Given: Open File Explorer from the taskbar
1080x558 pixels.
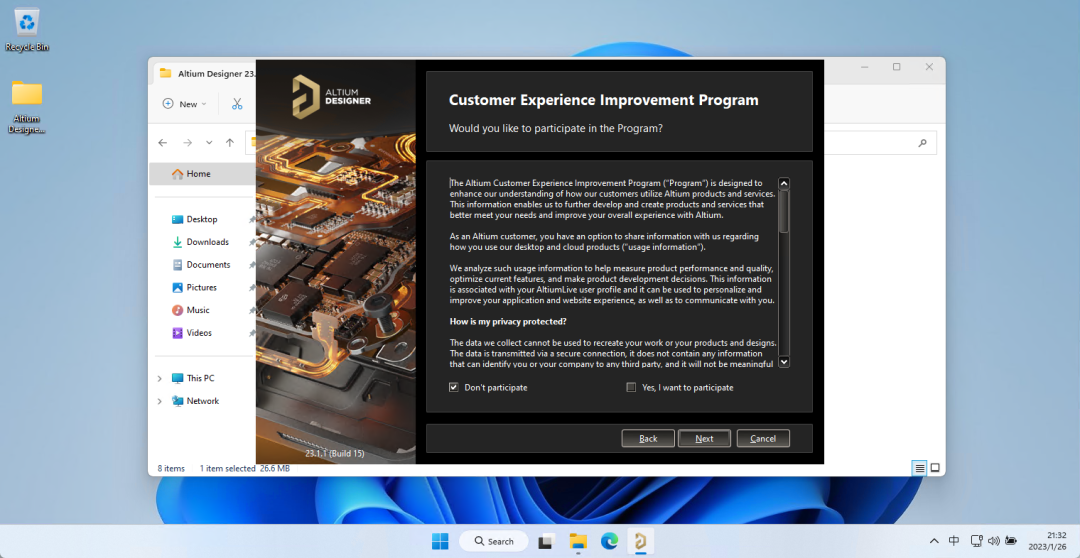Looking at the screenshot, I should [x=578, y=541].
